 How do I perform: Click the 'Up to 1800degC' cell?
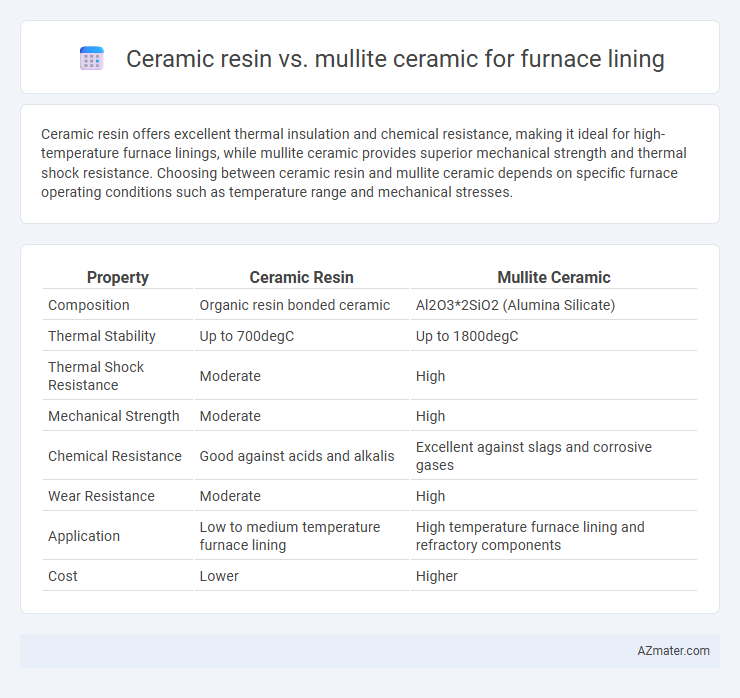(467, 336)
